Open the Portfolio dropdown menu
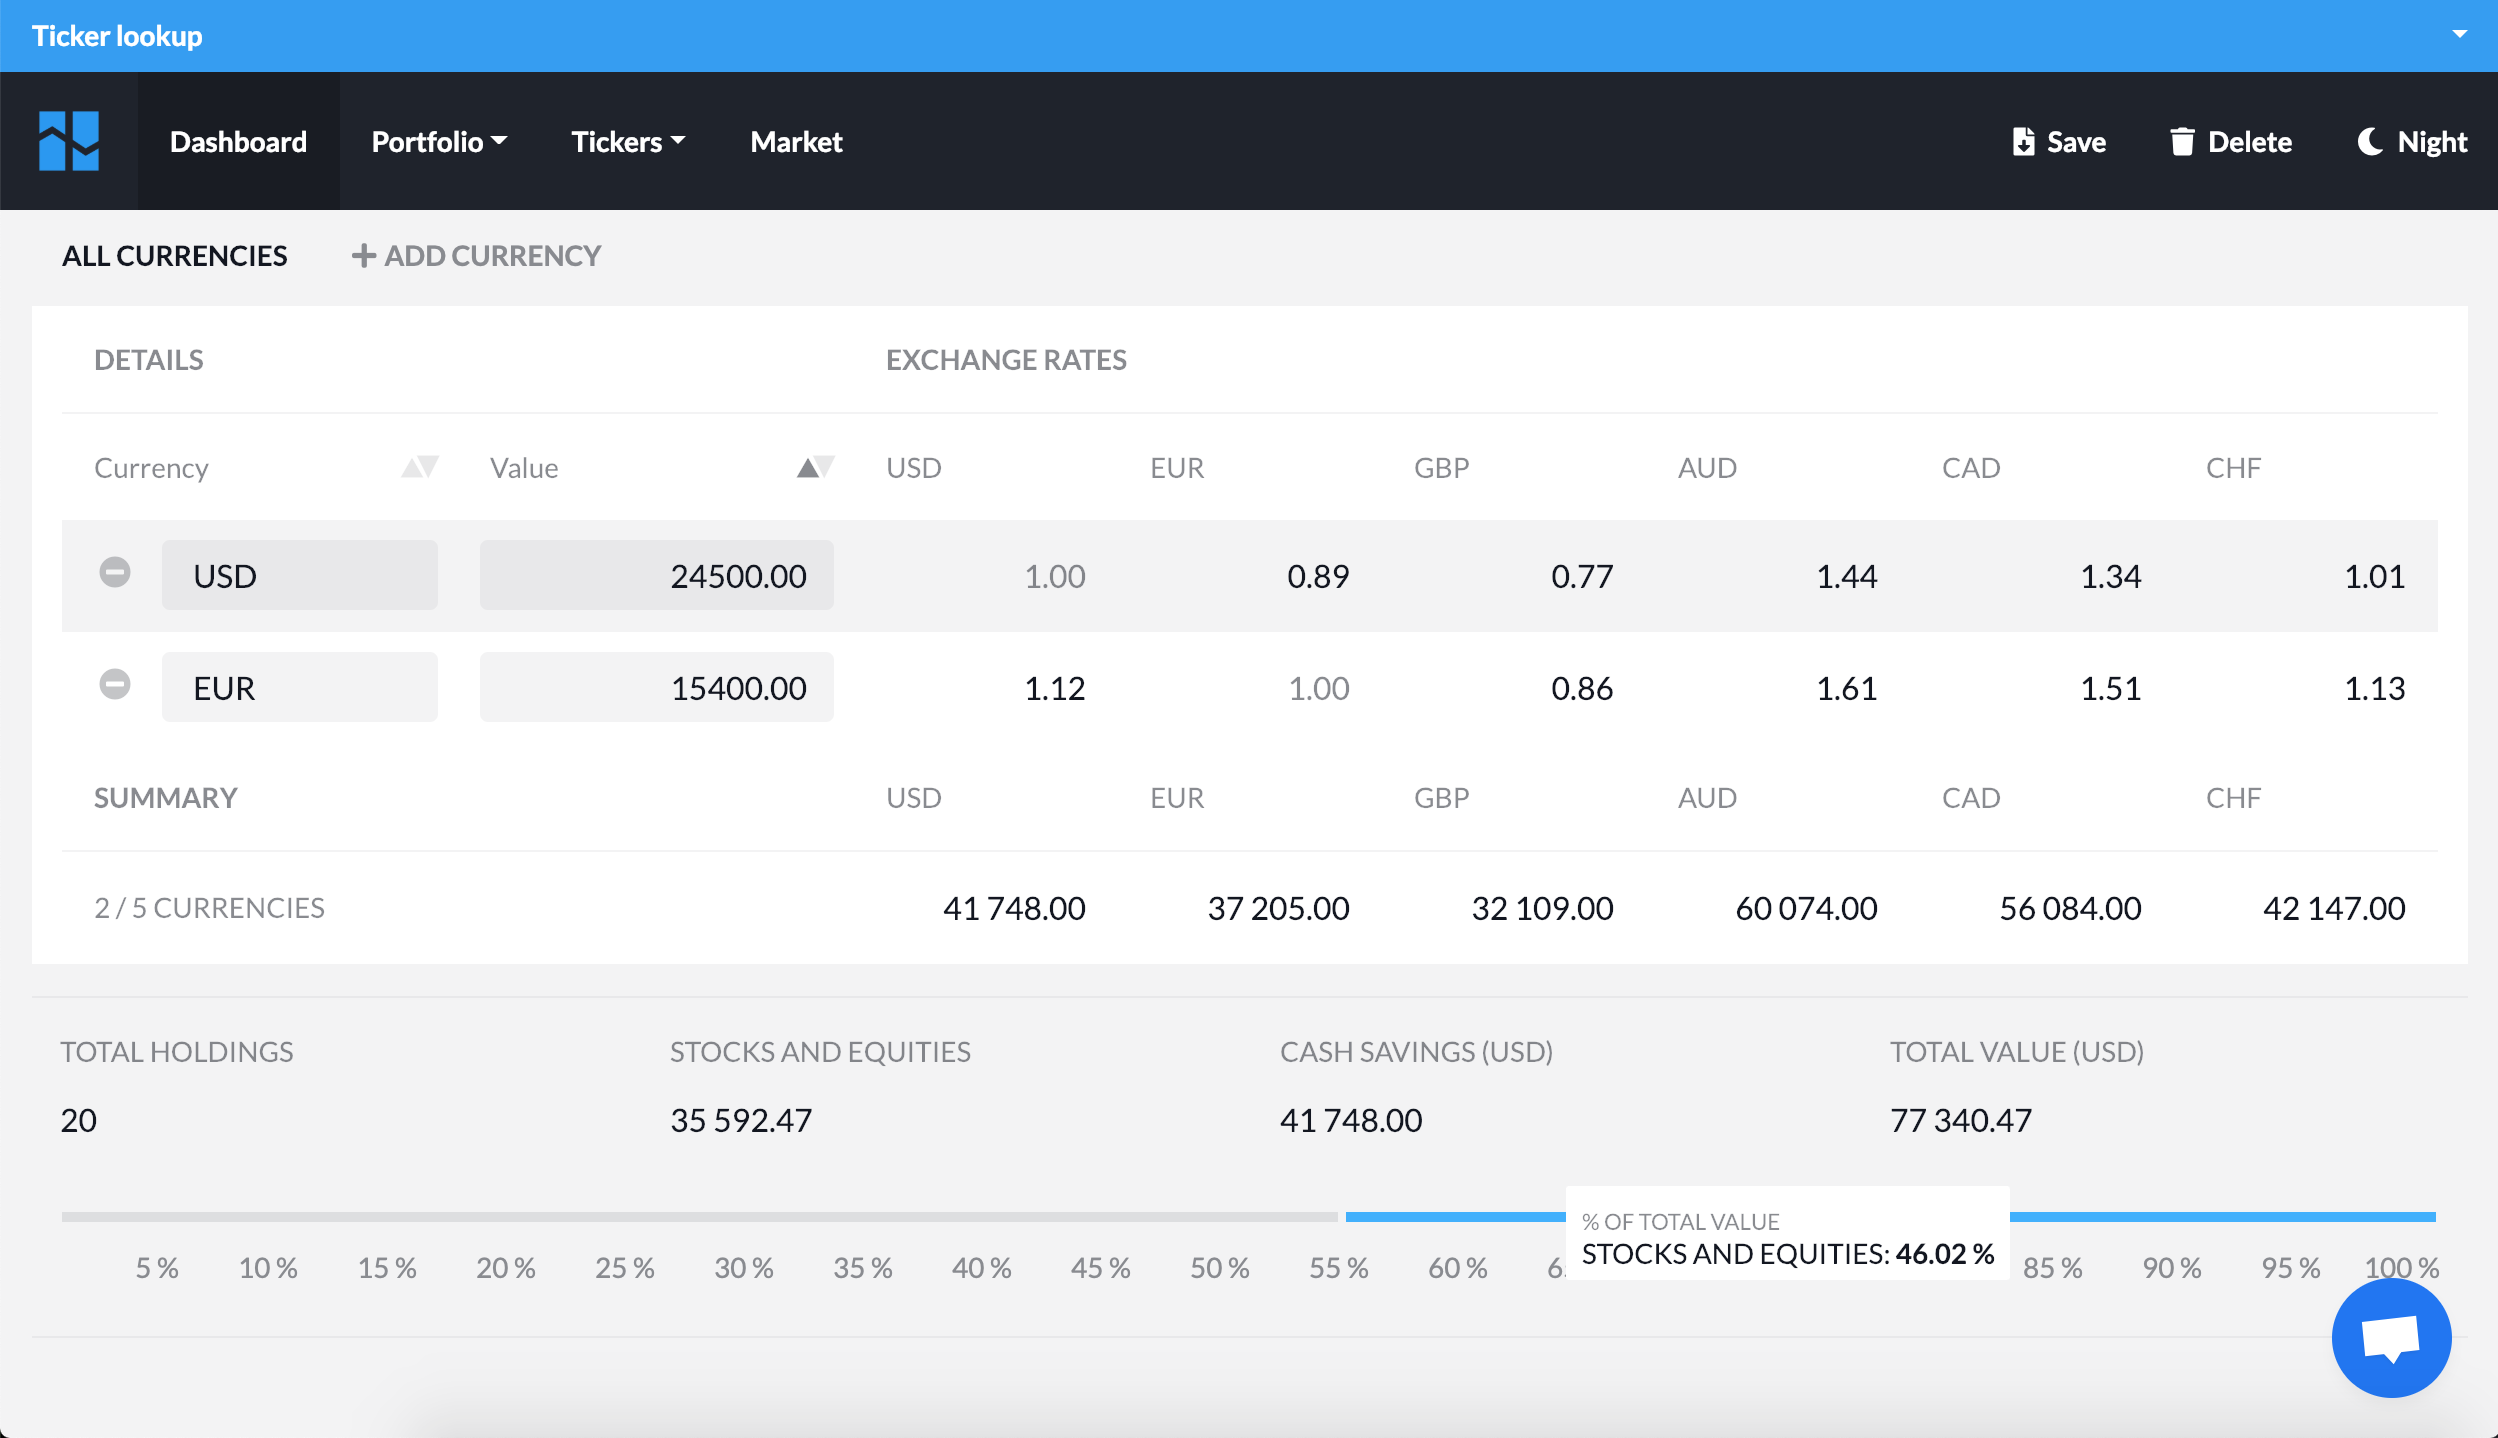The height and width of the screenshot is (1438, 2498). (439, 141)
